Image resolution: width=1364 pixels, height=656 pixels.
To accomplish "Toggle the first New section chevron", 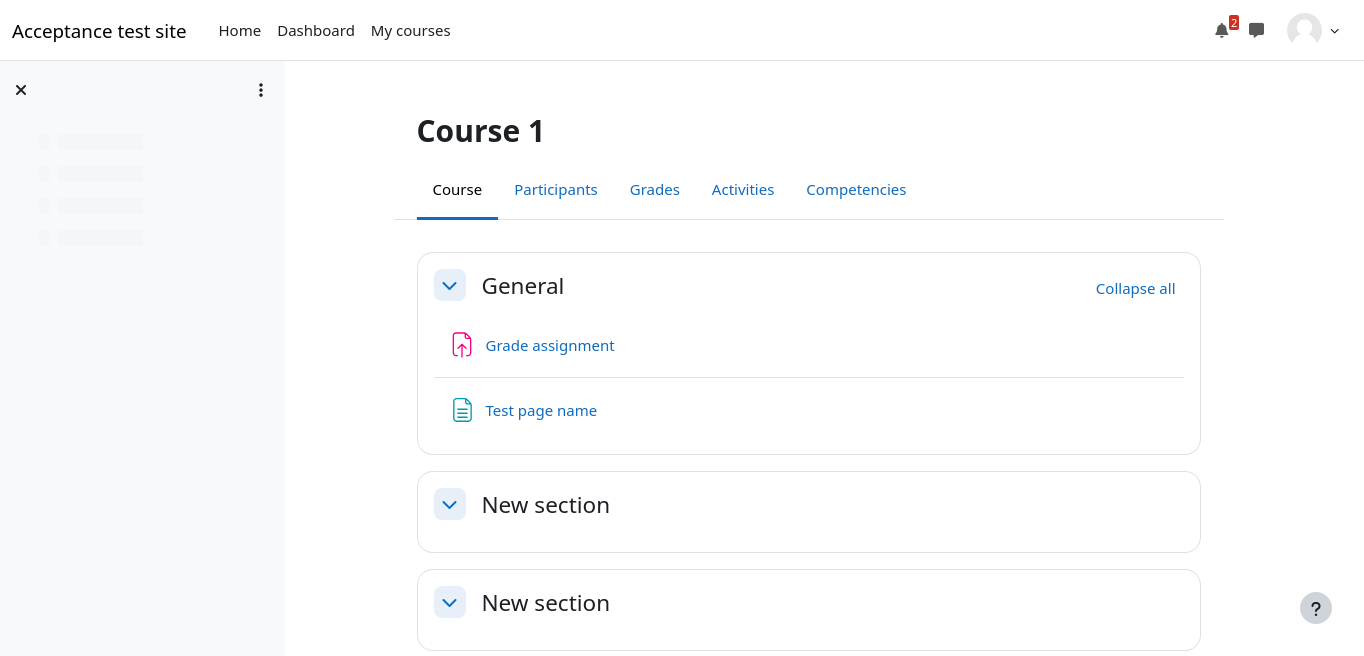I will [450, 505].
